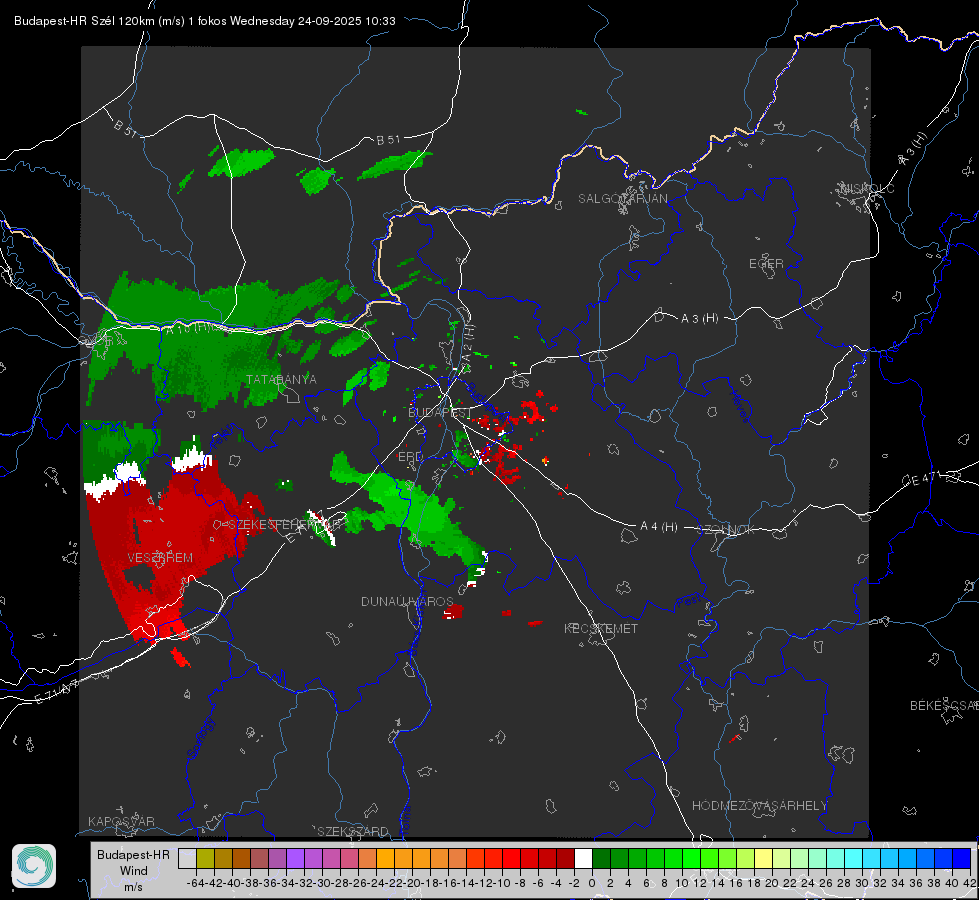Click the BÉKÉSCSABA city label
The image size is (979, 900).
(x=944, y=705)
